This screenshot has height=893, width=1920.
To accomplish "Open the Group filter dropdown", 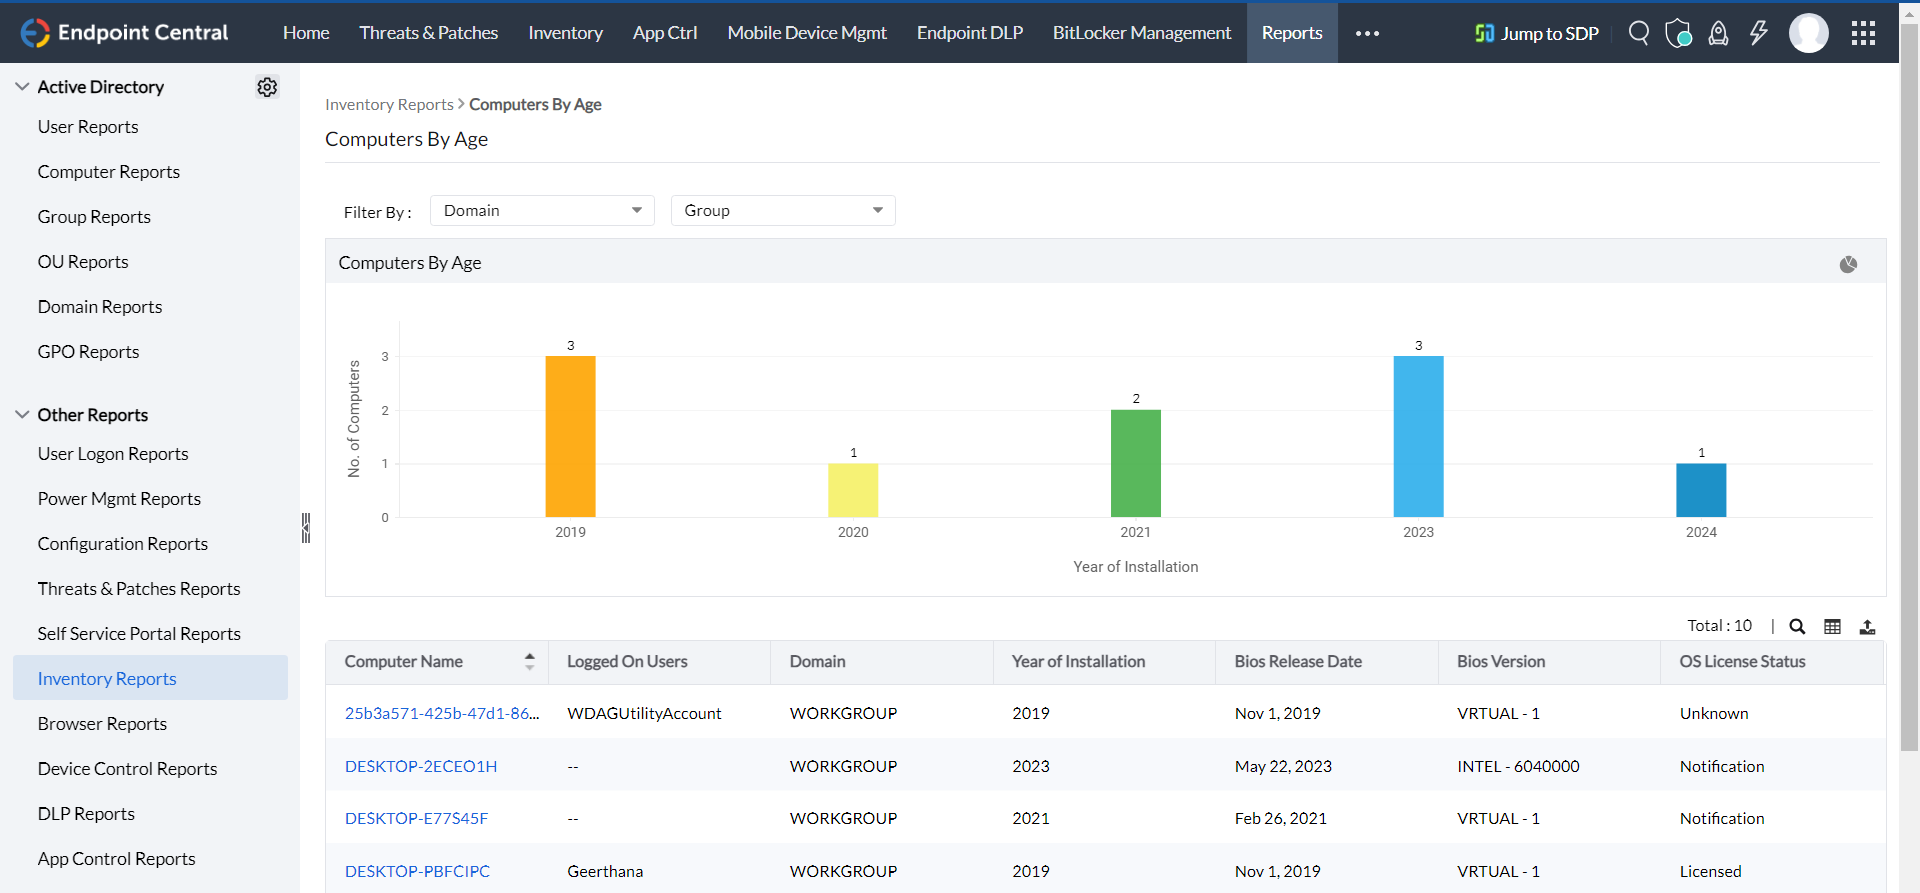I will [x=783, y=211].
